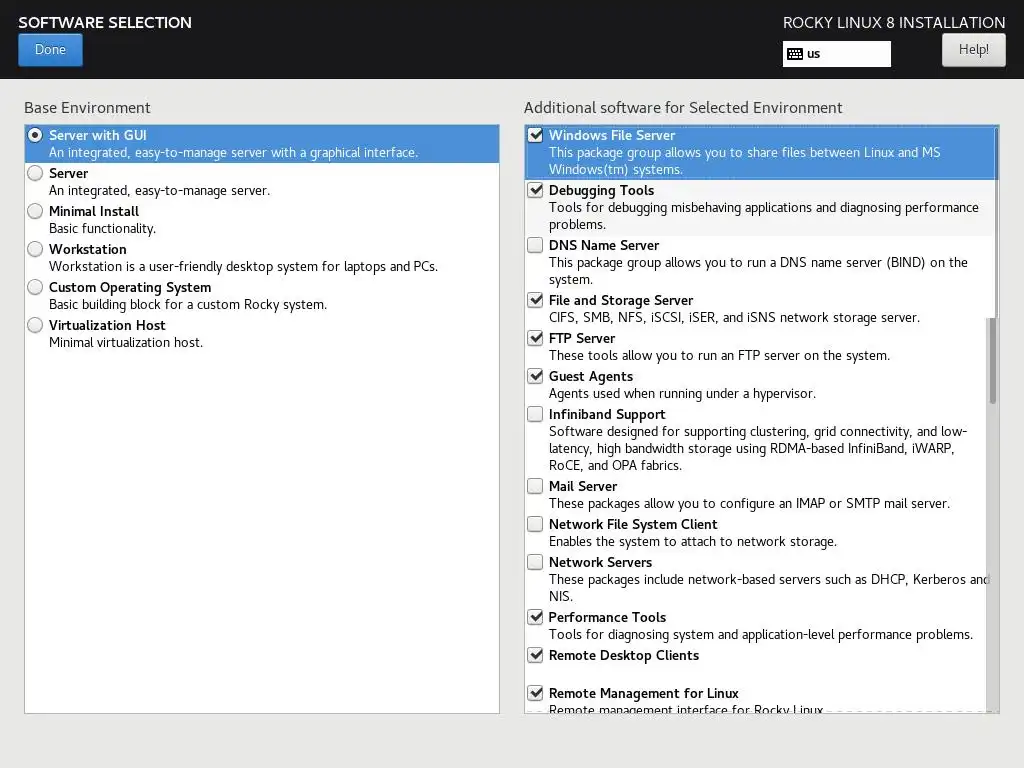Image resolution: width=1024 pixels, height=768 pixels.
Task: Click the keyboard layout icon
Action: pos(795,54)
